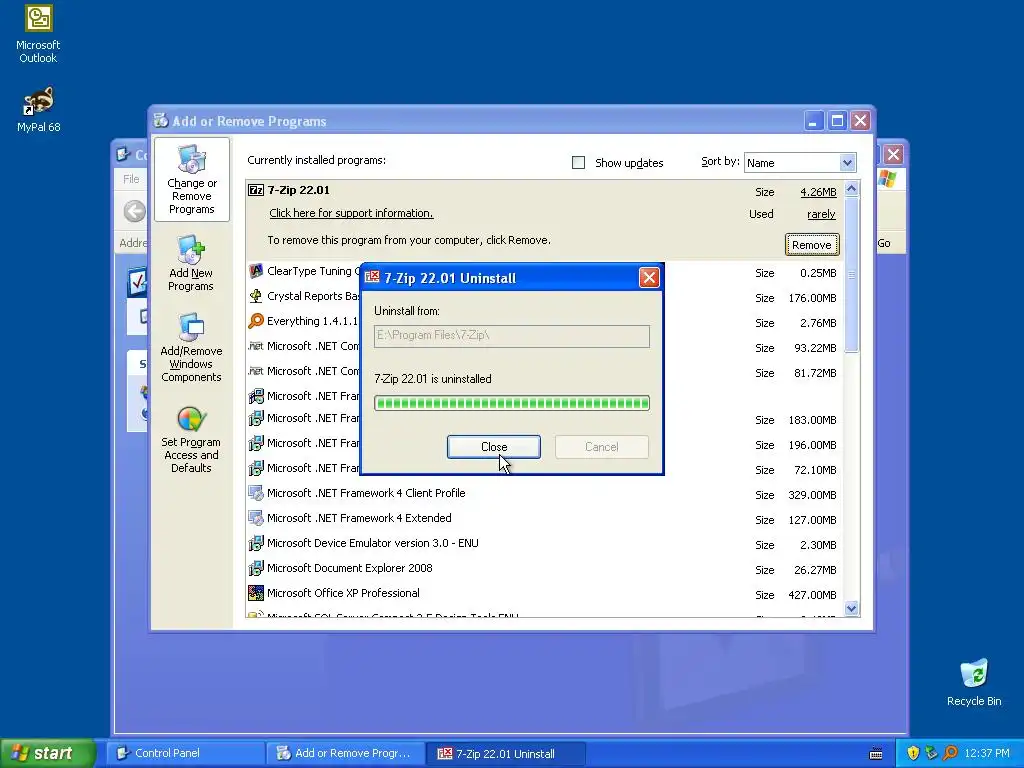Select Microsoft Document Explorer 2008 row
Viewport: 1024px width, 768px height.
point(545,569)
